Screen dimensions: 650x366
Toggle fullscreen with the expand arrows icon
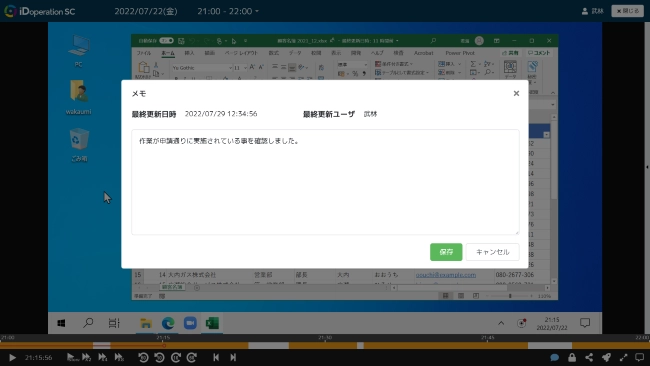pos(623,357)
